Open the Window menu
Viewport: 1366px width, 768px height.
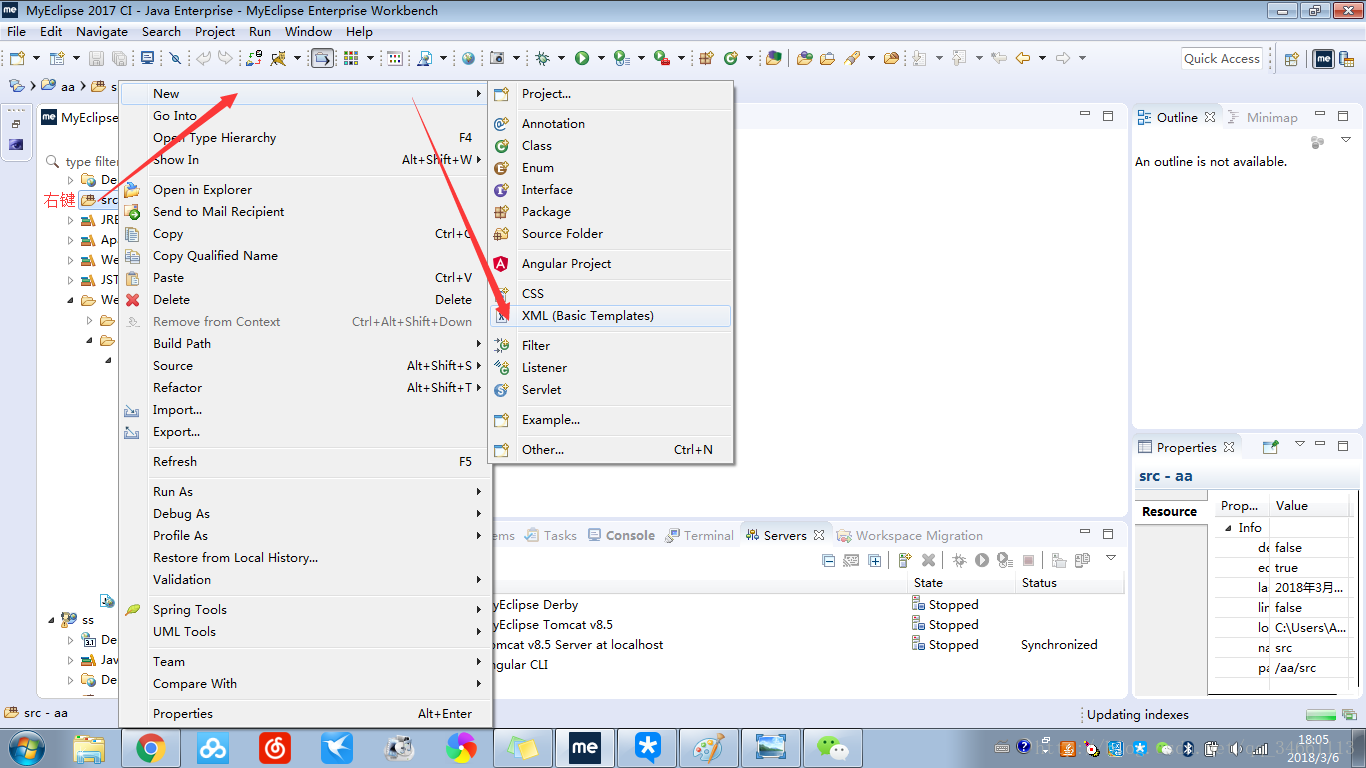point(308,31)
